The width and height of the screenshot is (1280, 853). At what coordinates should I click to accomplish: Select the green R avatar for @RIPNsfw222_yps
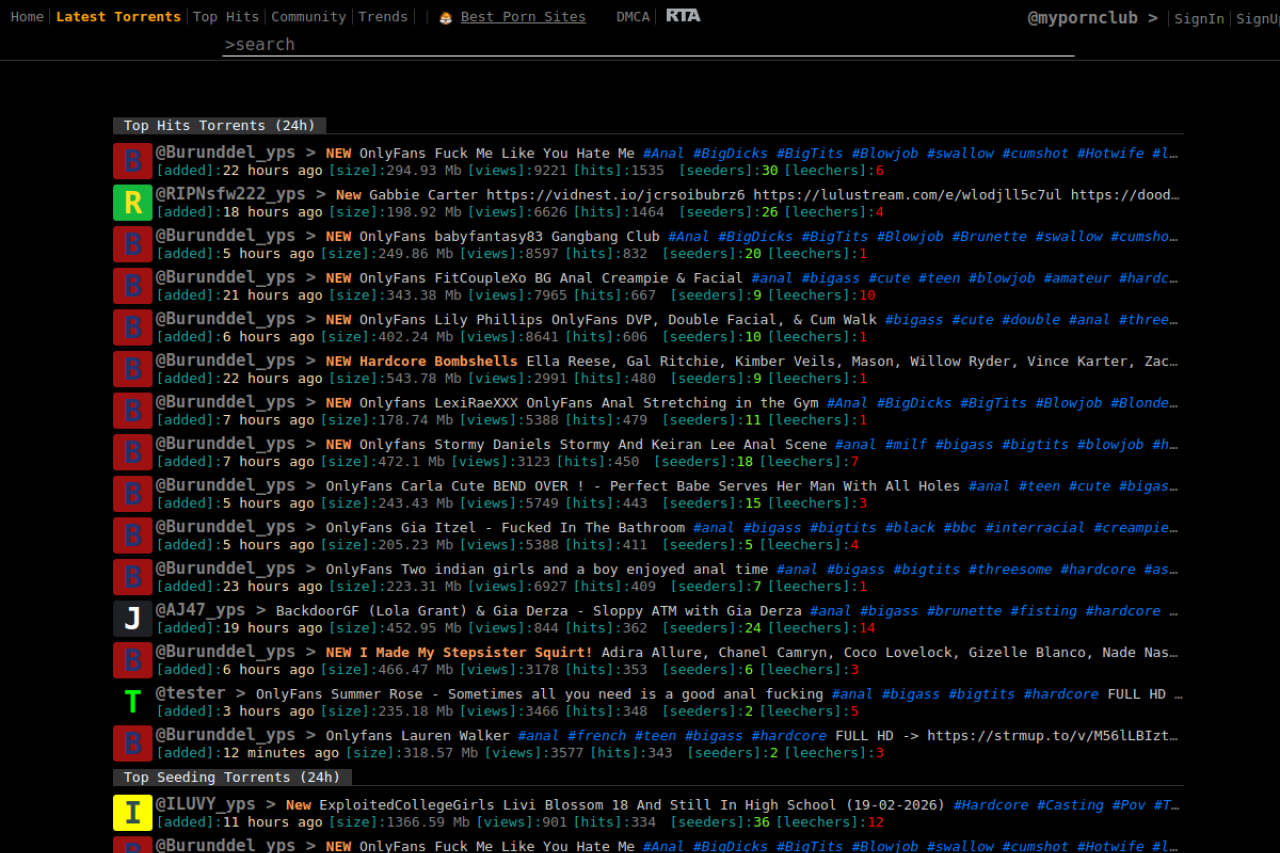click(132, 202)
